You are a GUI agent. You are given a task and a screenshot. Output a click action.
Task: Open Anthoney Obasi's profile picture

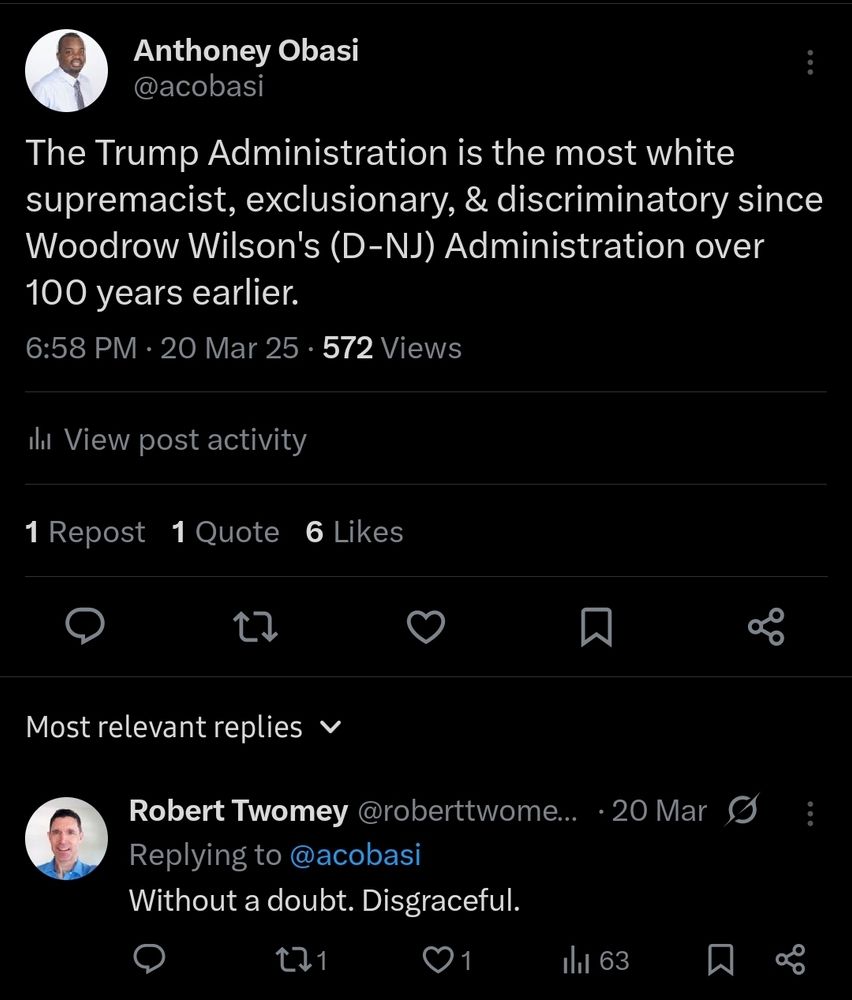[66, 70]
